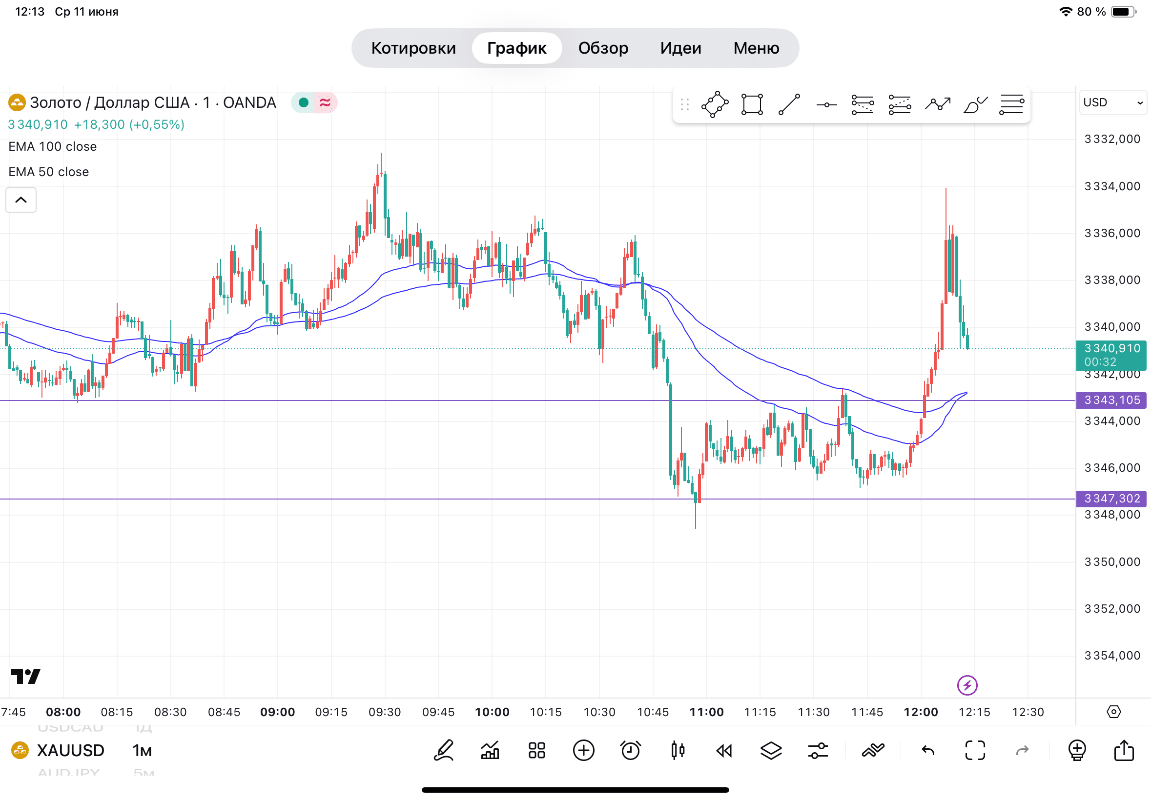This screenshot has width=1151, height=800.
Task: Open the pencil drawing tools
Action: pyautogui.click(x=443, y=750)
